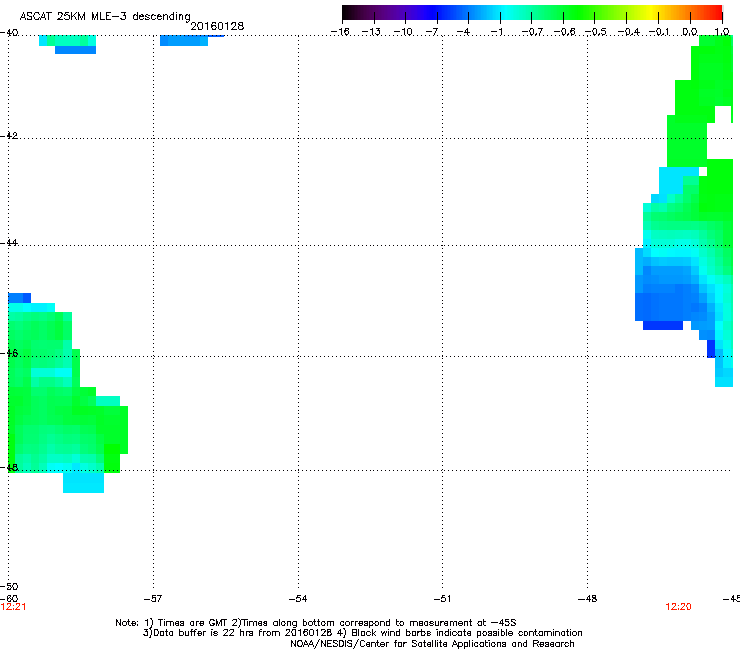Click the longitude axis label "-54"
The width and height of the screenshot is (740, 650).
[298, 599]
